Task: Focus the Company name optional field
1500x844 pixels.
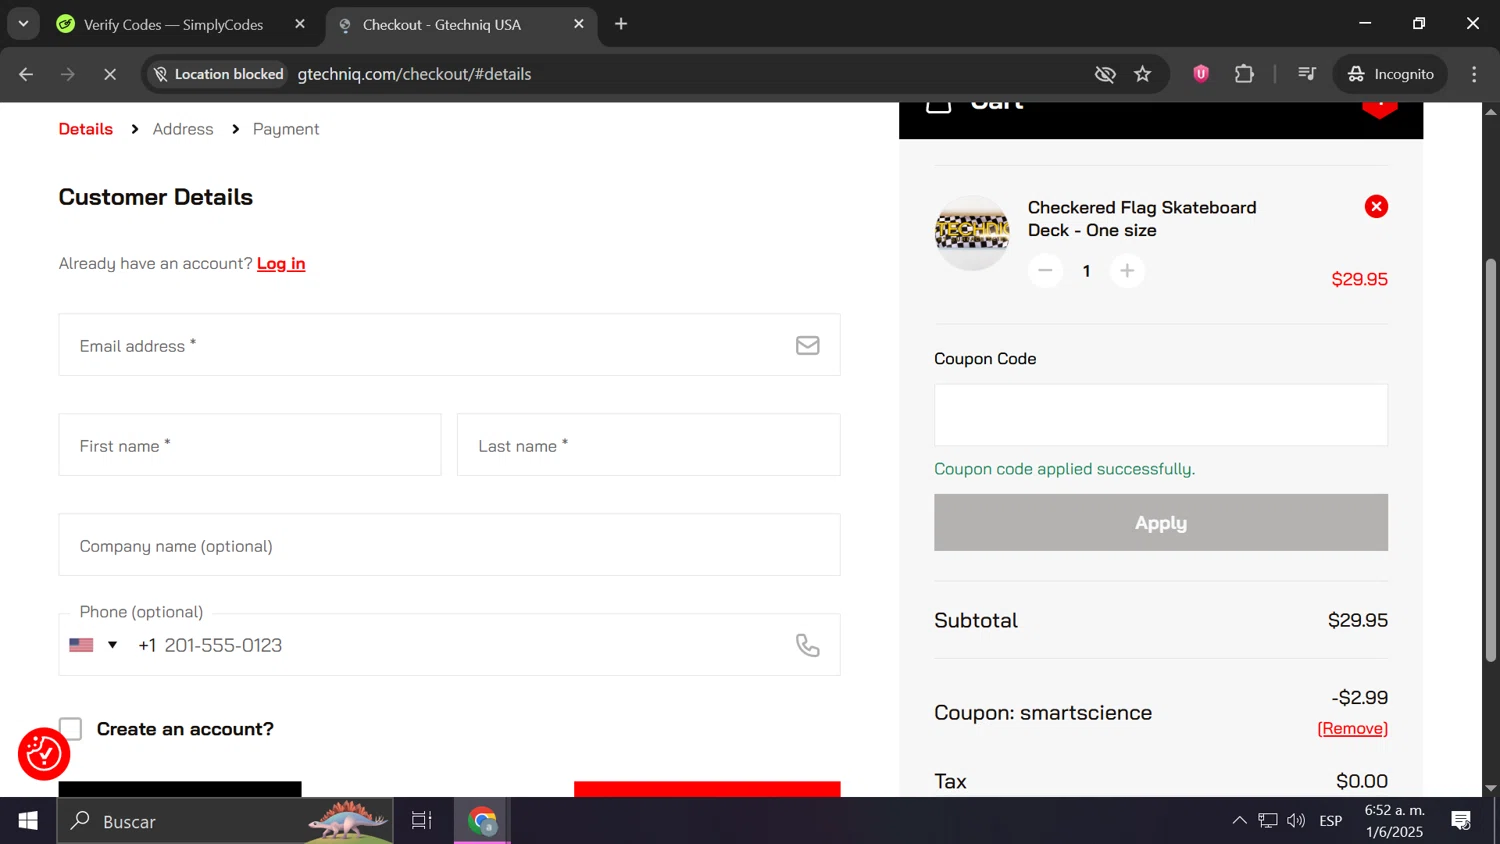Action: coord(449,545)
